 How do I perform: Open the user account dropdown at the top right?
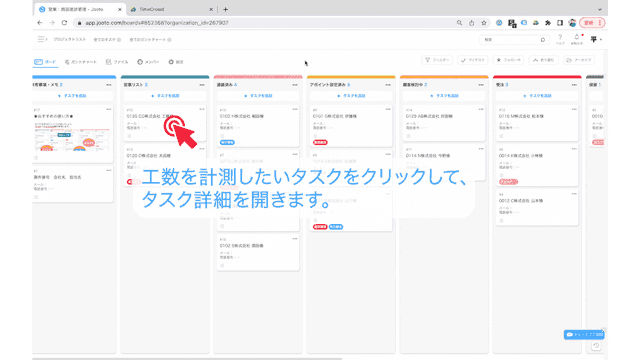[596, 39]
